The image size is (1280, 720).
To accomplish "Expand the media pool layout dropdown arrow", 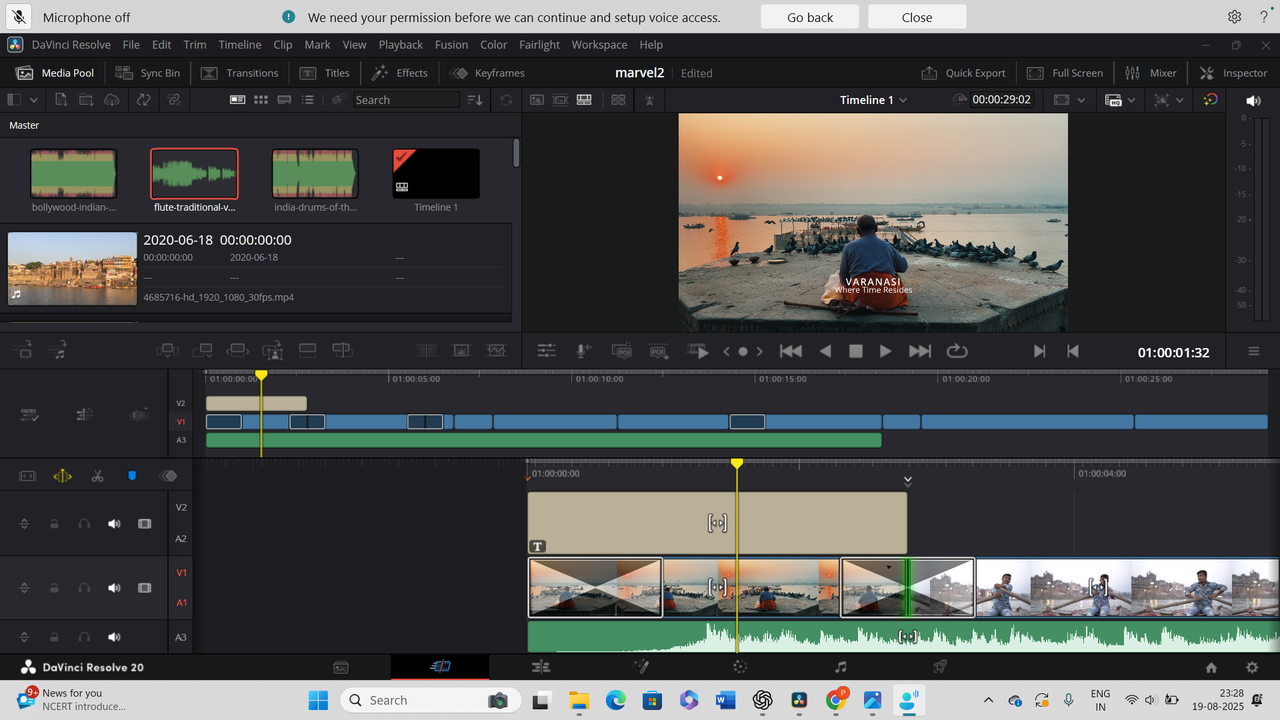I will point(34,100).
